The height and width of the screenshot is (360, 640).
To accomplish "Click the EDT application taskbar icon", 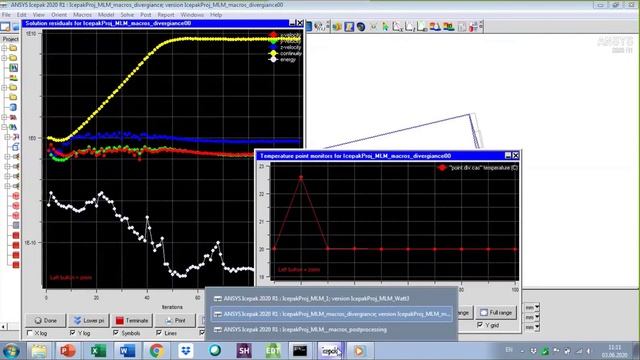I will [273, 351].
